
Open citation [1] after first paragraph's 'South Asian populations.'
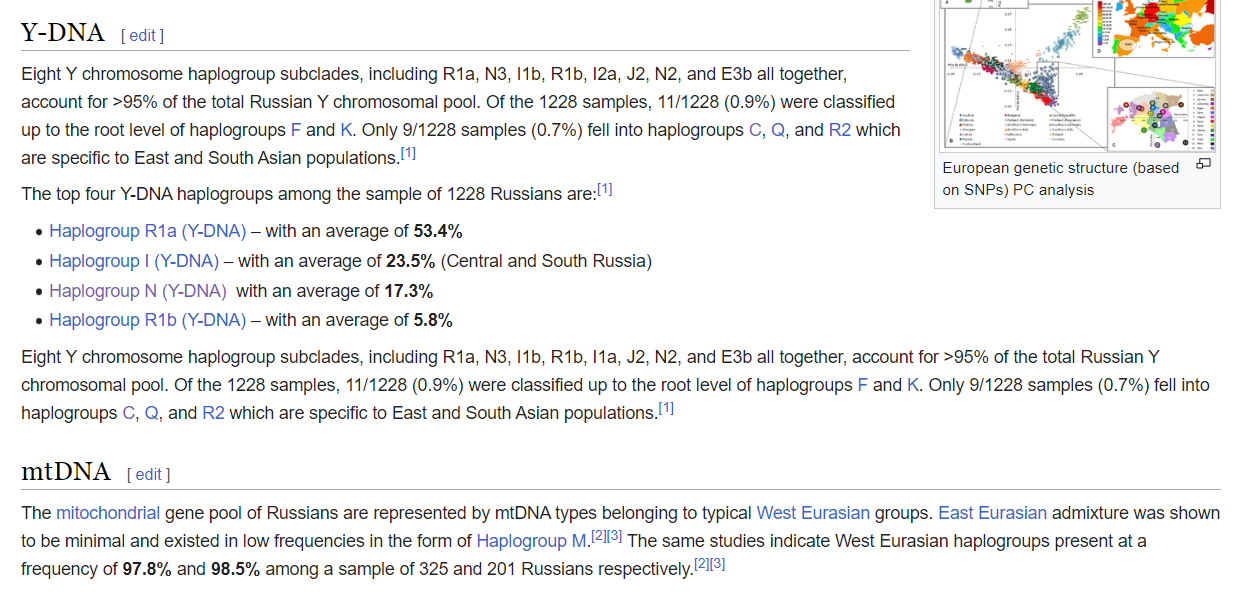coord(408,154)
